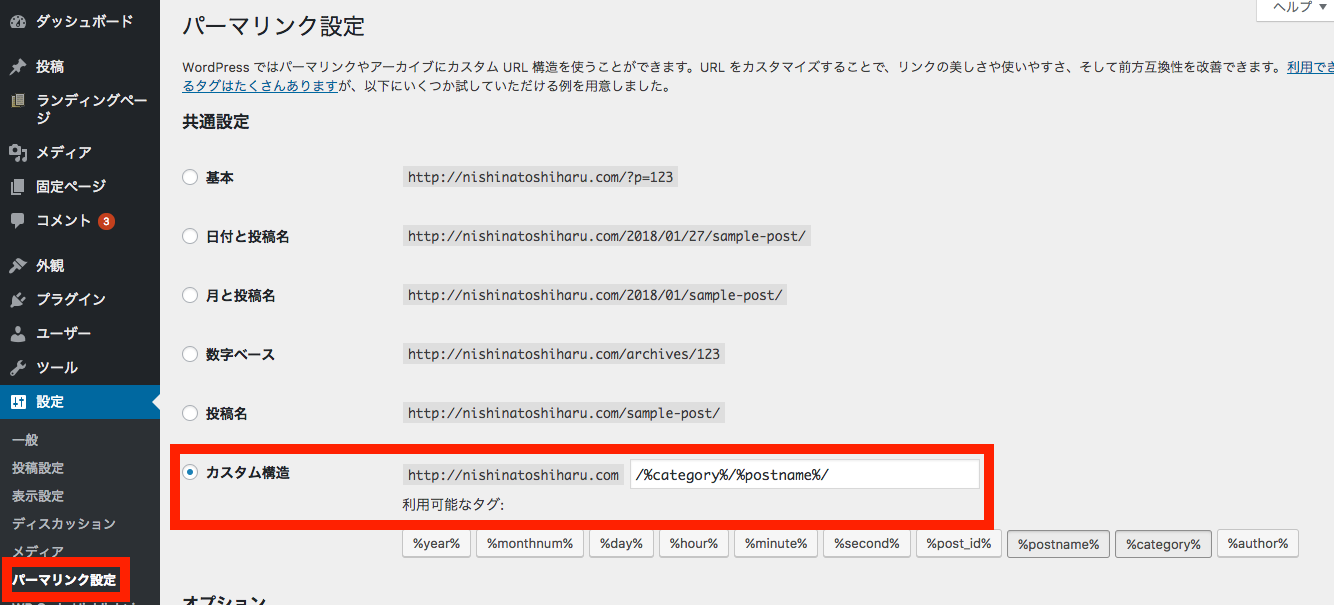Click the custom structure text field
This screenshot has height=605, width=1334.
[804, 475]
